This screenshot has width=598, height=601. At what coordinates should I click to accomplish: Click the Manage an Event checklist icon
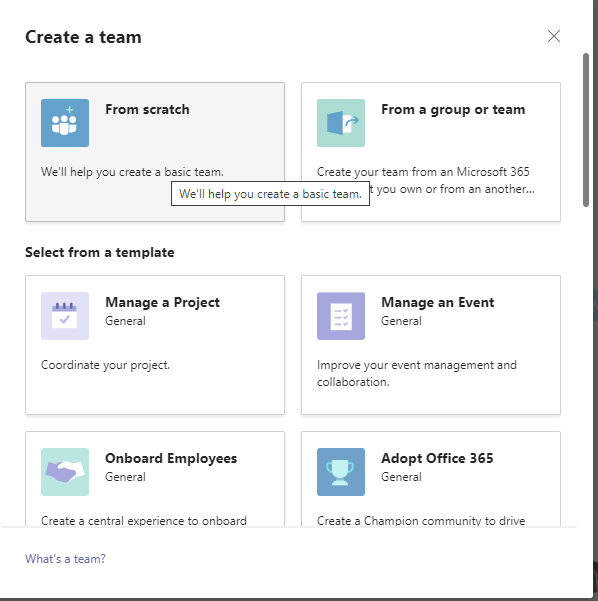click(x=341, y=316)
